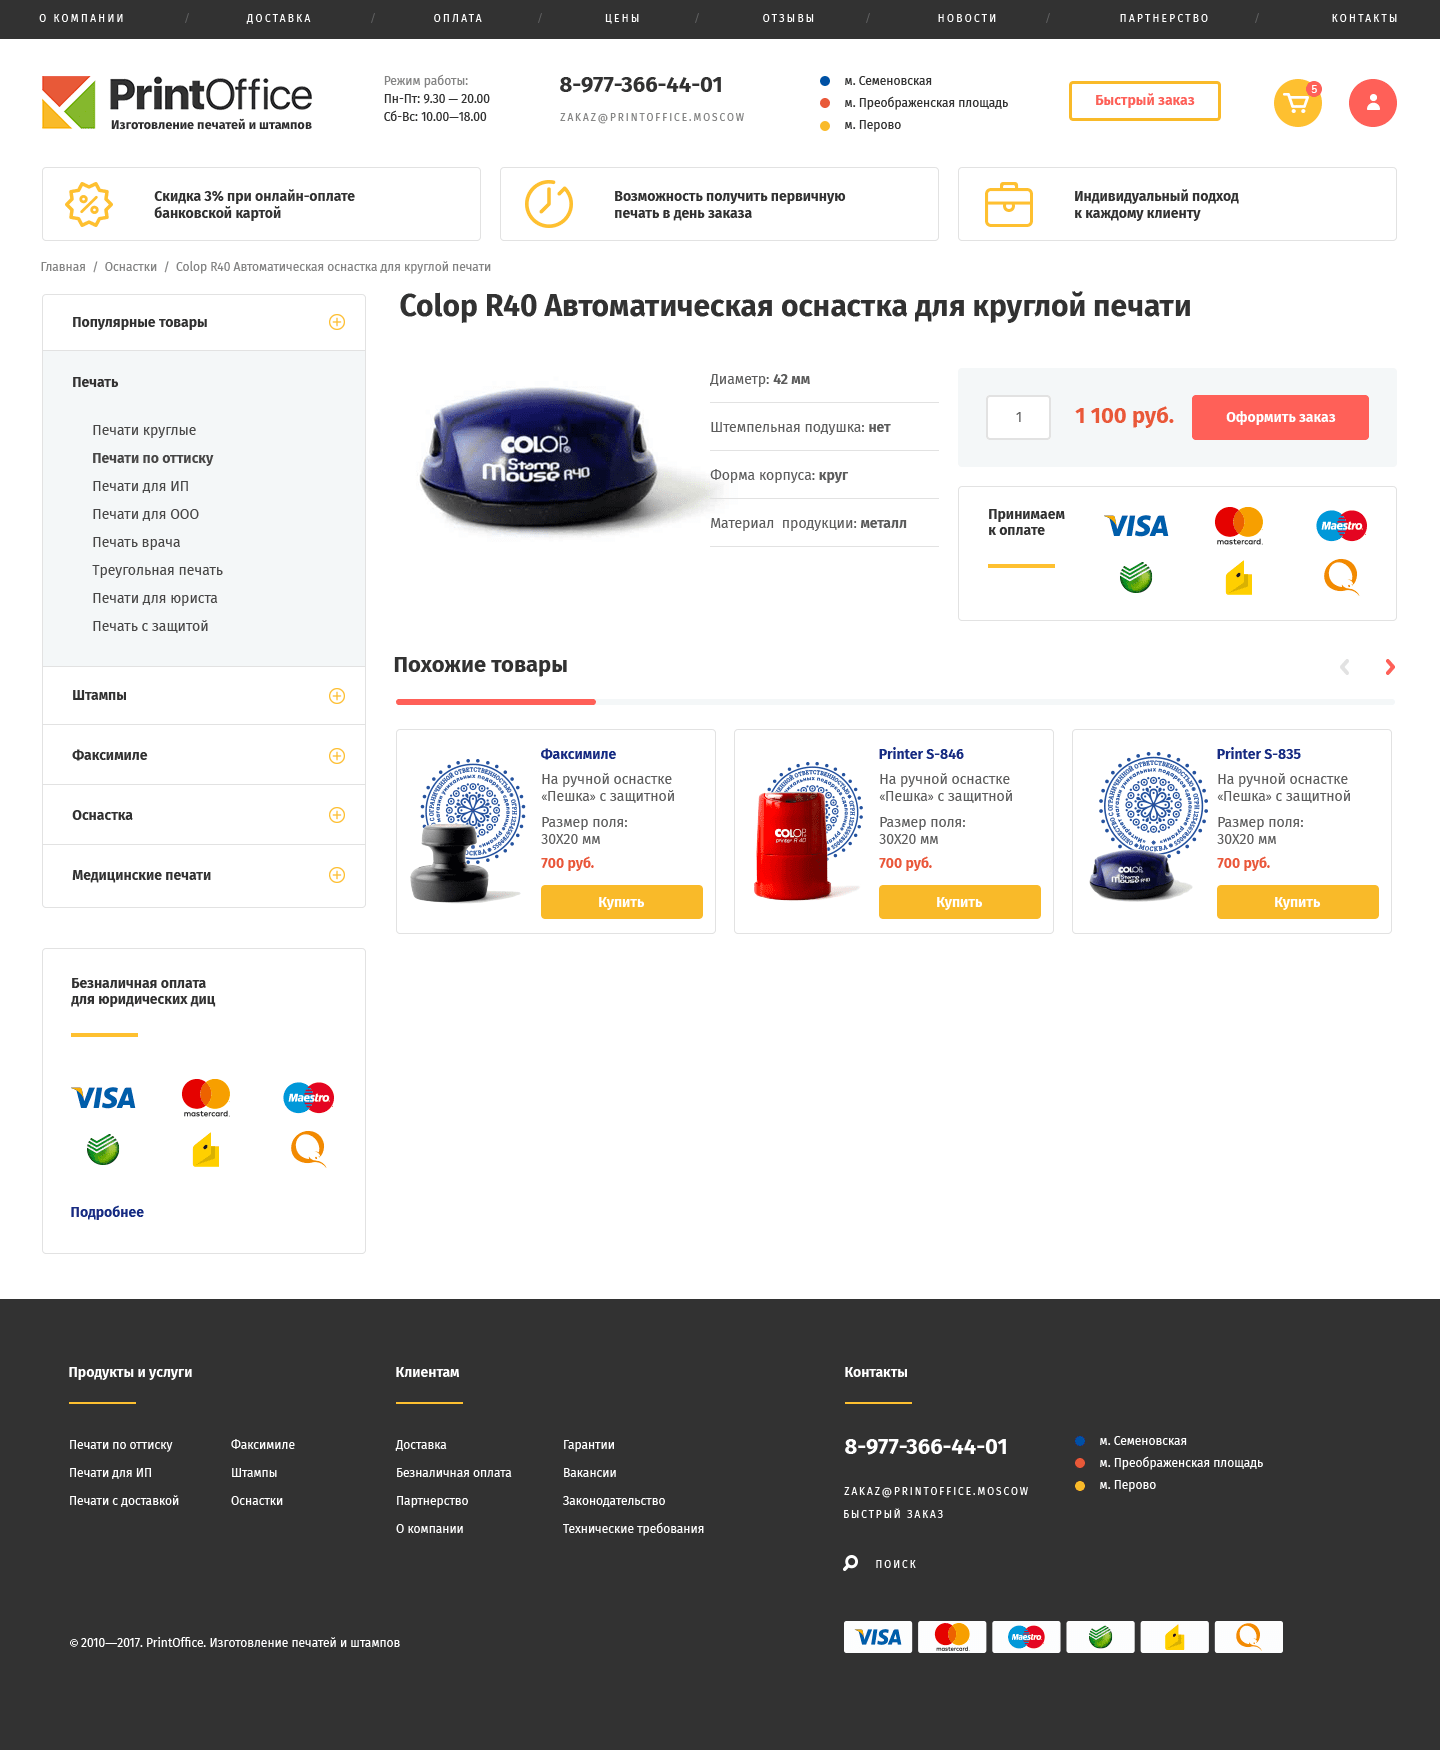The height and width of the screenshot is (1750, 1440).
Task: Click the similar products carousel progress bar
Action: click(x=895, y=702)
